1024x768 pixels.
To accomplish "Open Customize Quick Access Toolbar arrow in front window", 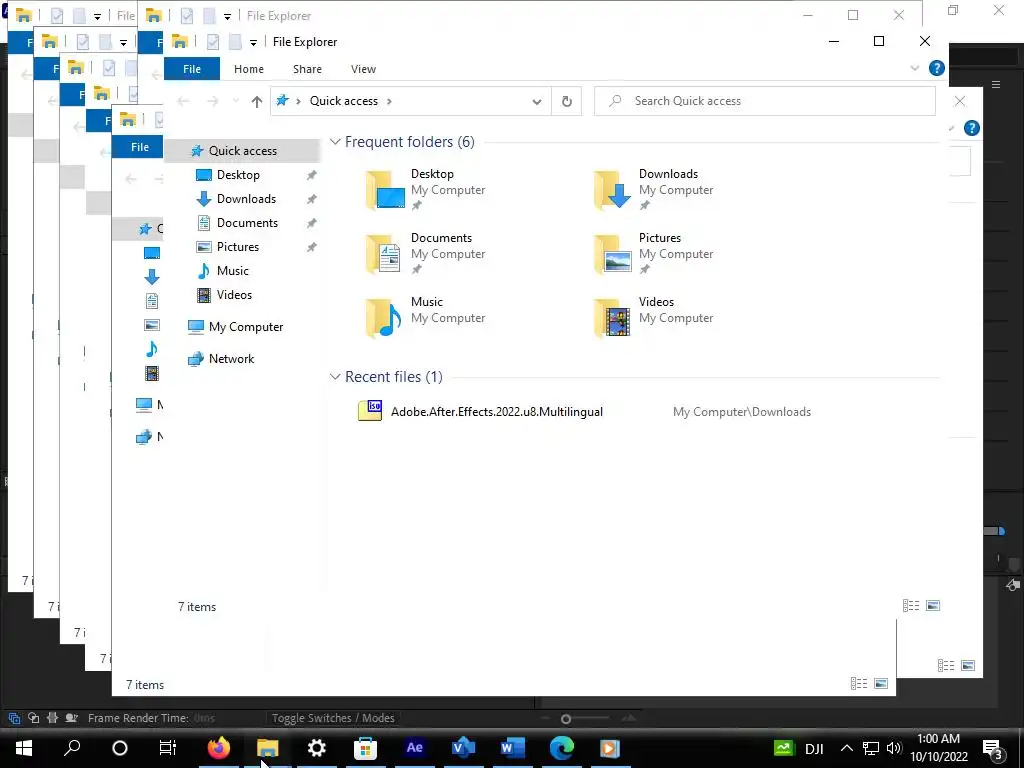I will [253, 42].
